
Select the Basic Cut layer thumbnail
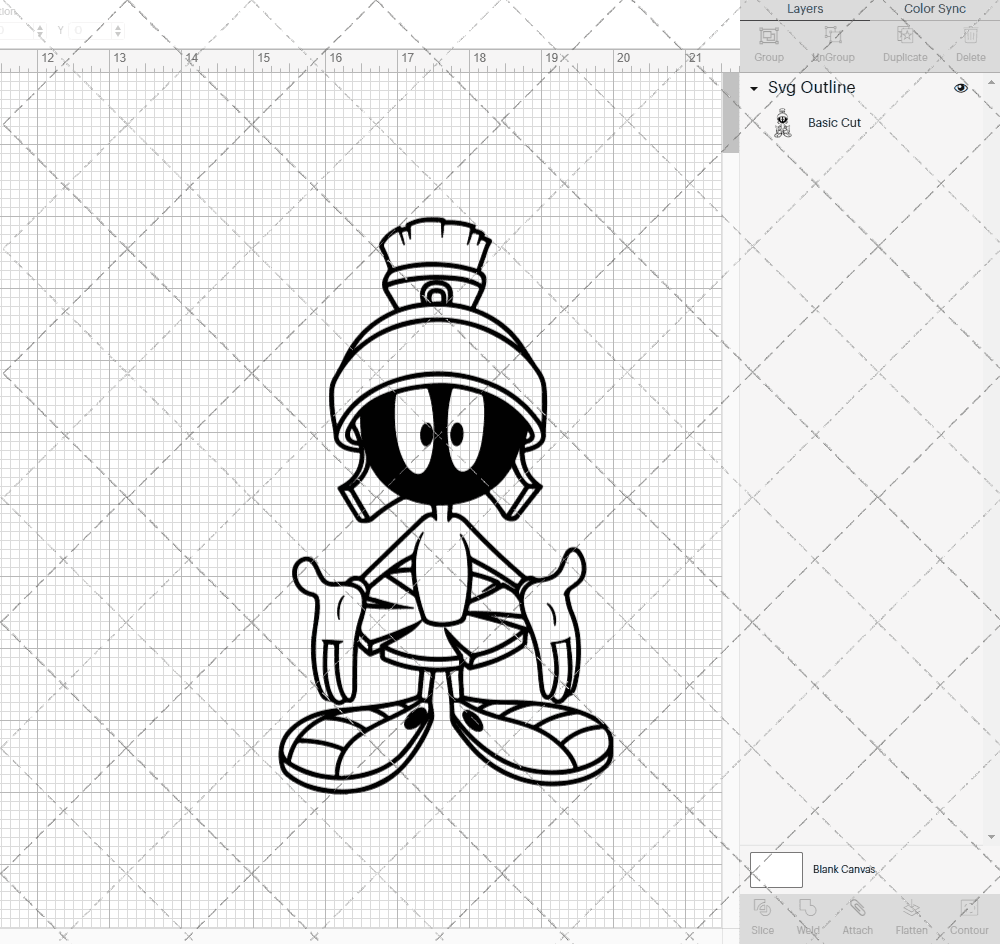pyautogui.click(x=783, y=123)
